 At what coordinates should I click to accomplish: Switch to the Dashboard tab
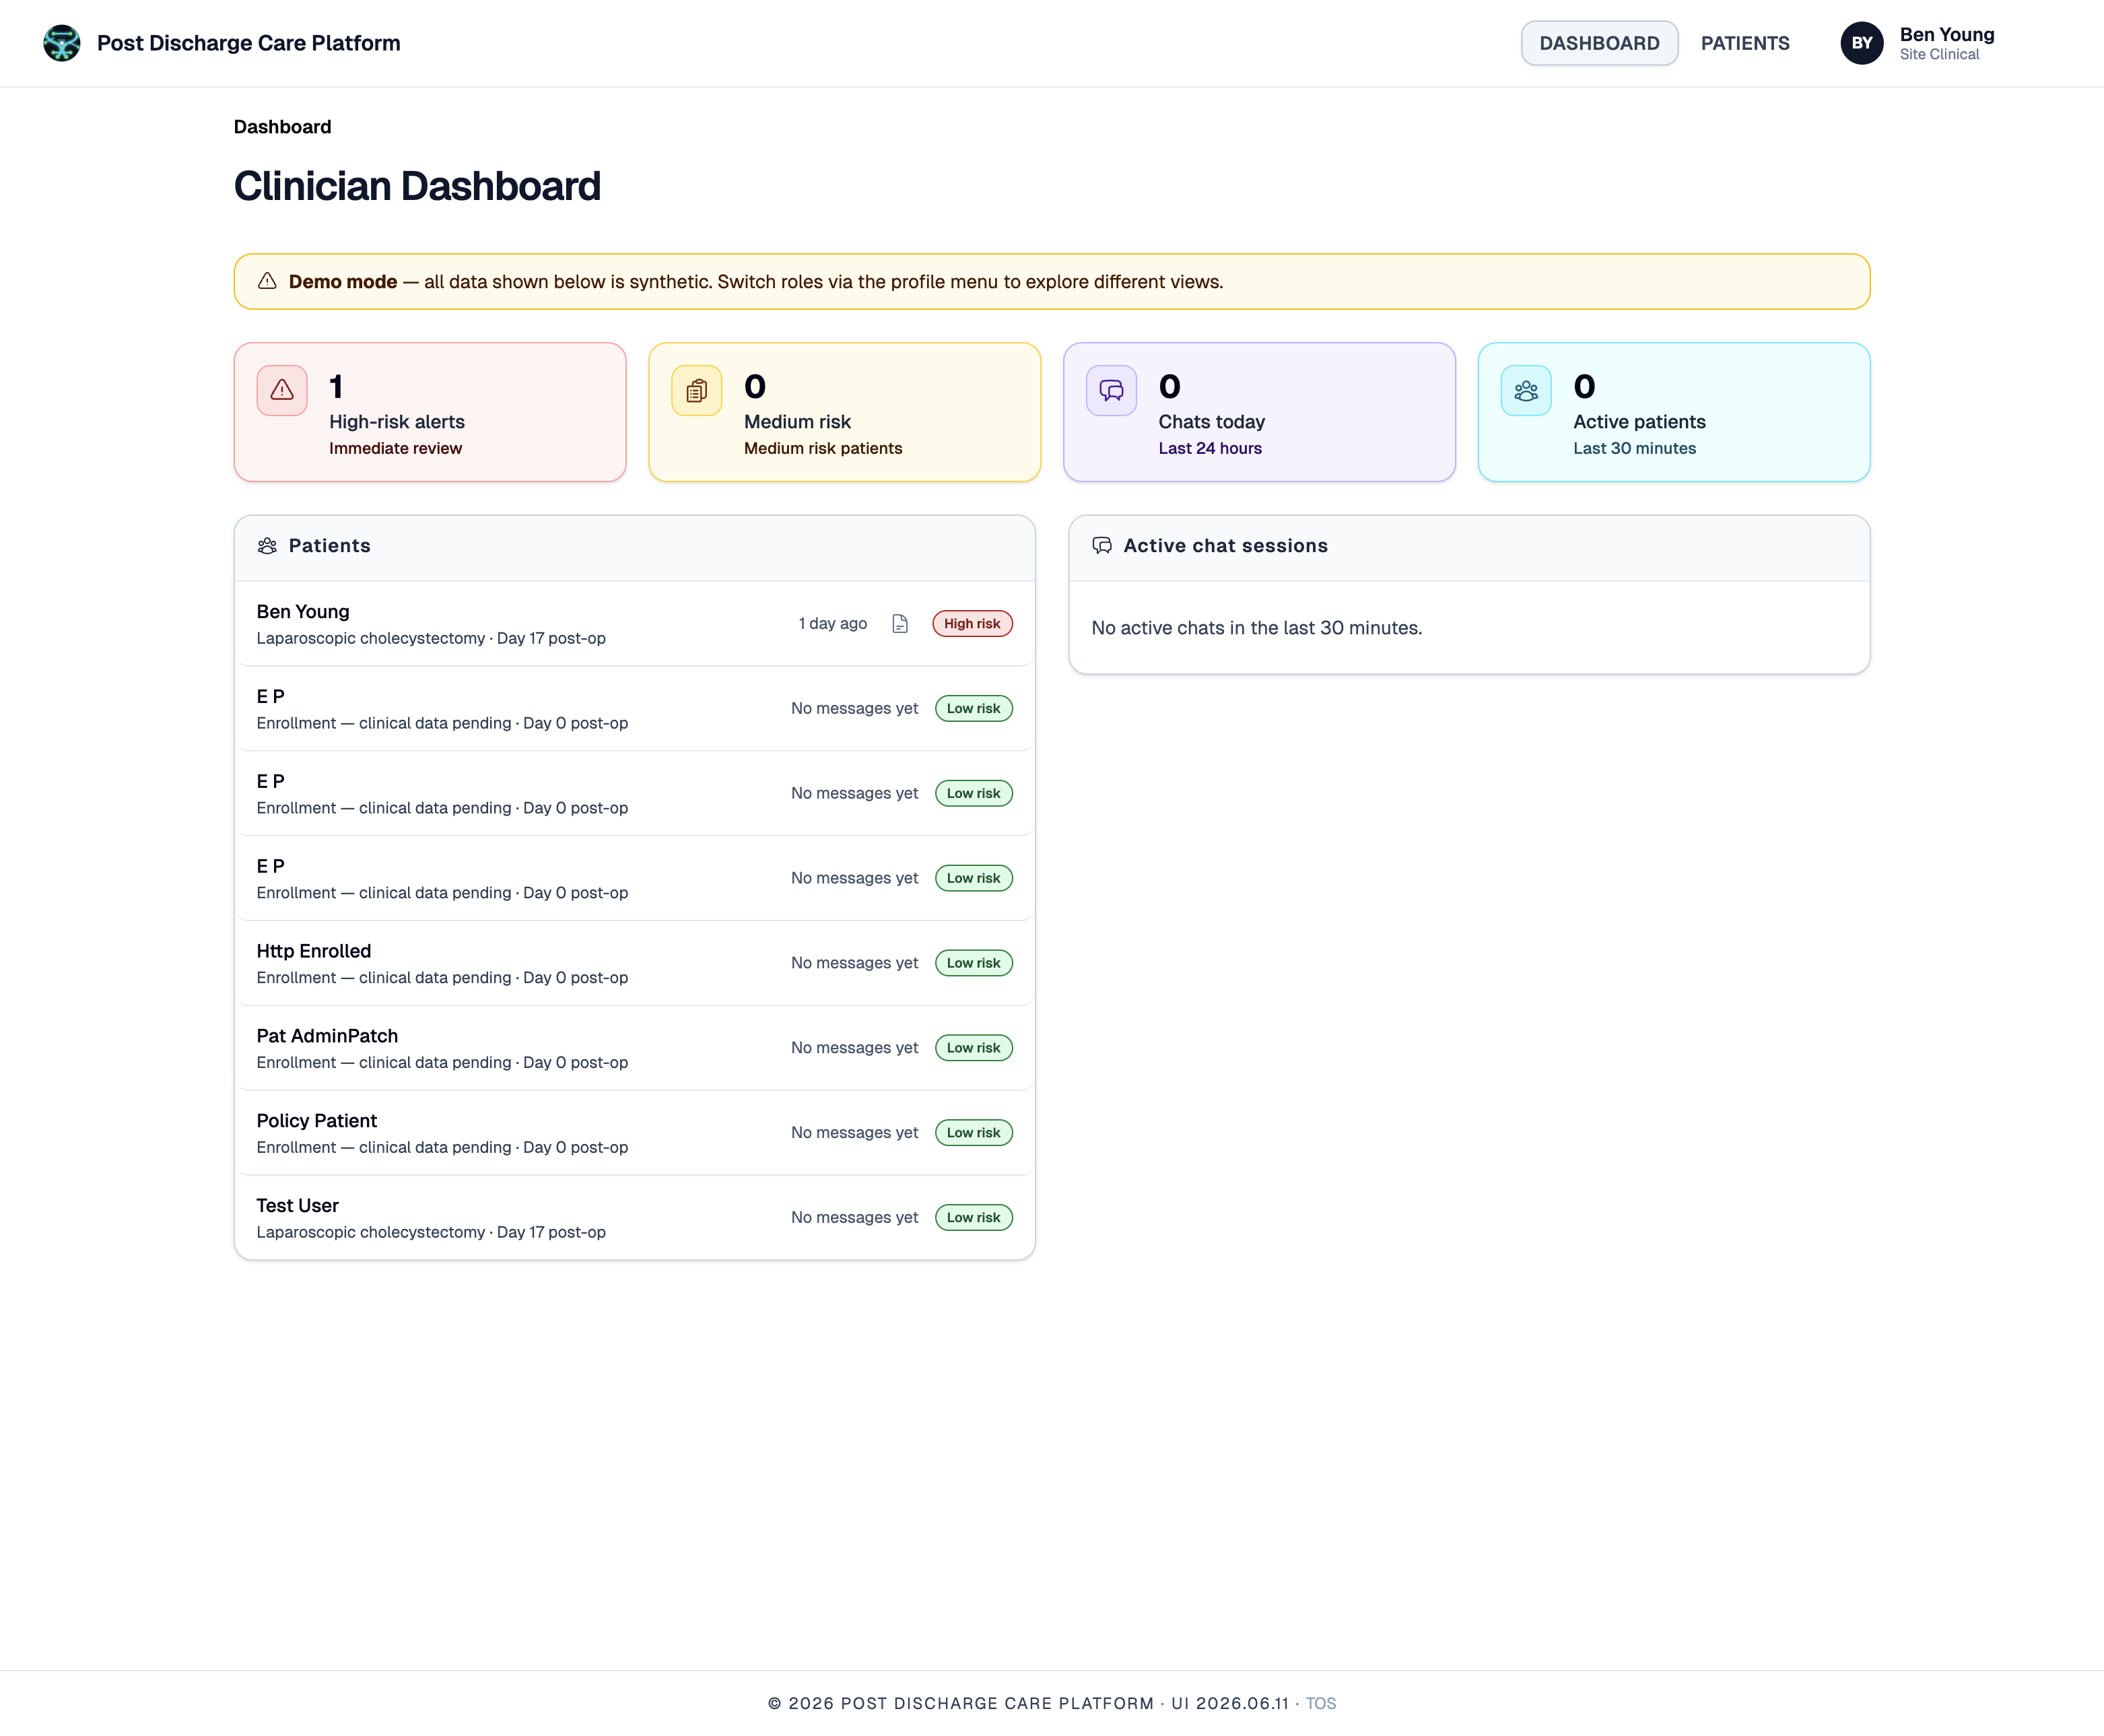point(1599,43)
